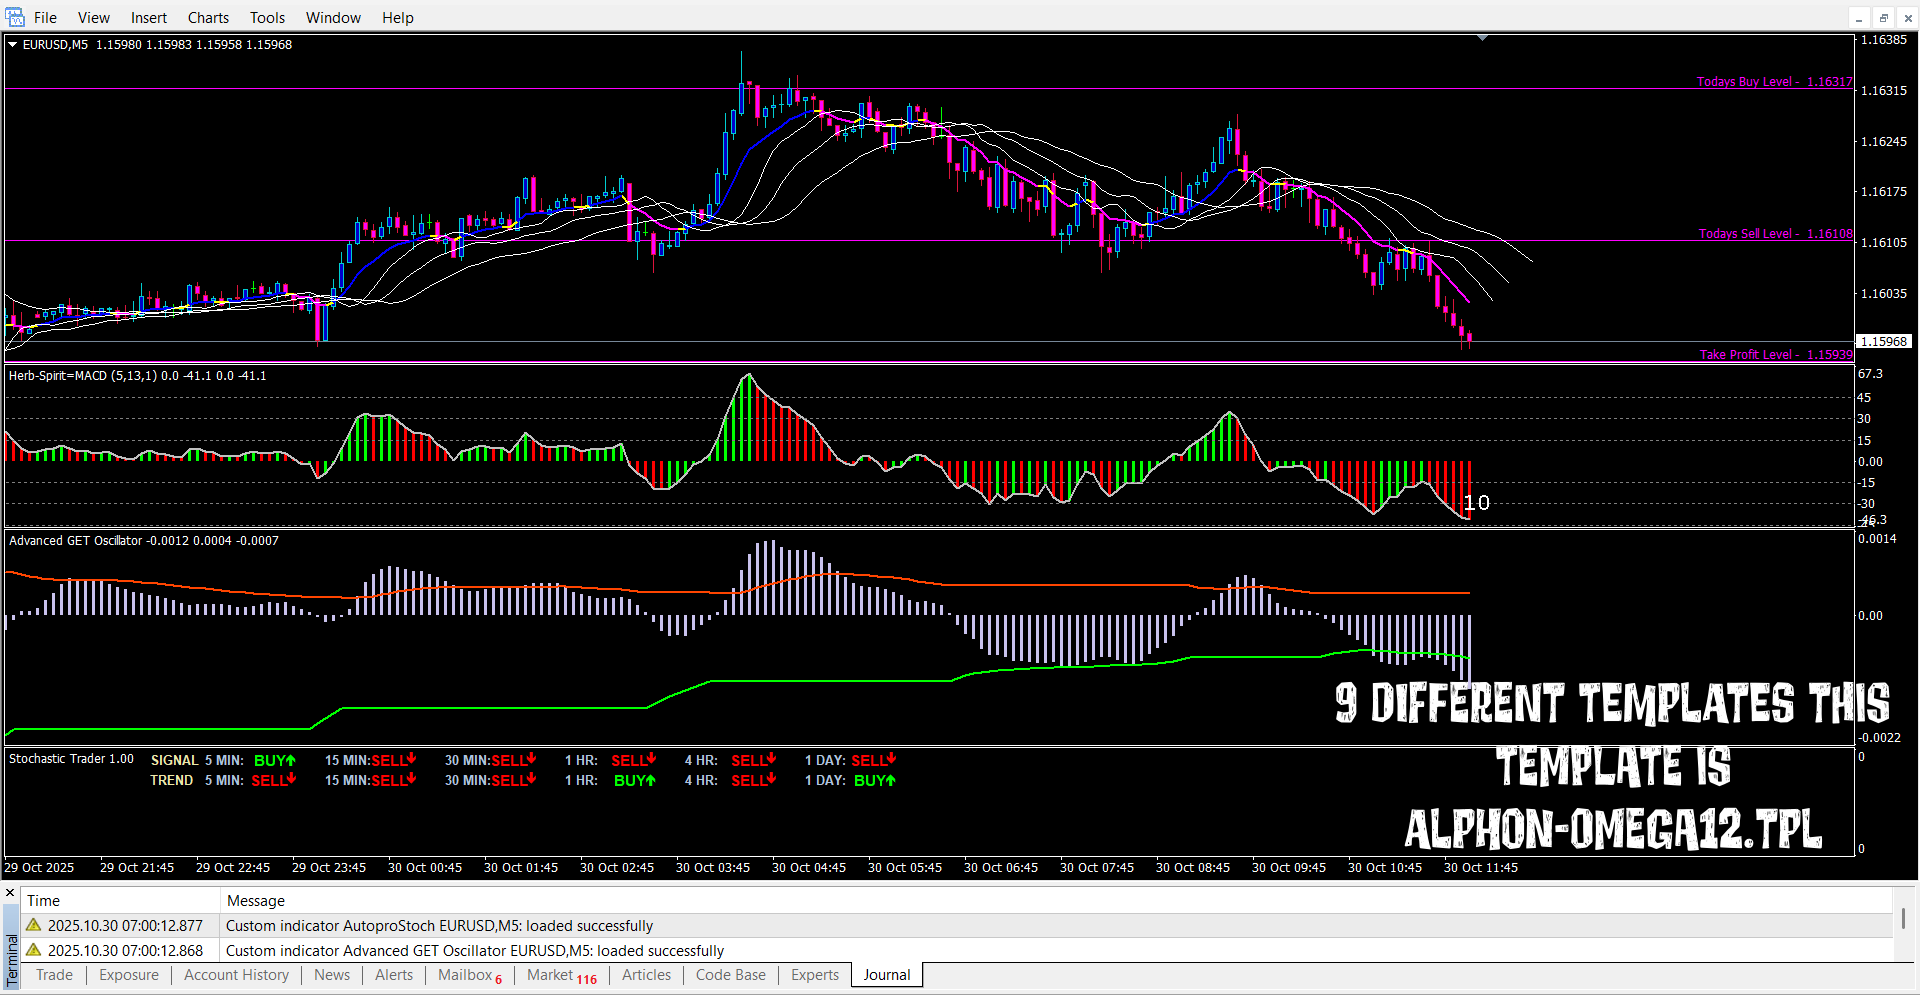Minimize the chart window
Image resolution: width=1920 pixels, height=996 pixels.
coord(1859,18)
